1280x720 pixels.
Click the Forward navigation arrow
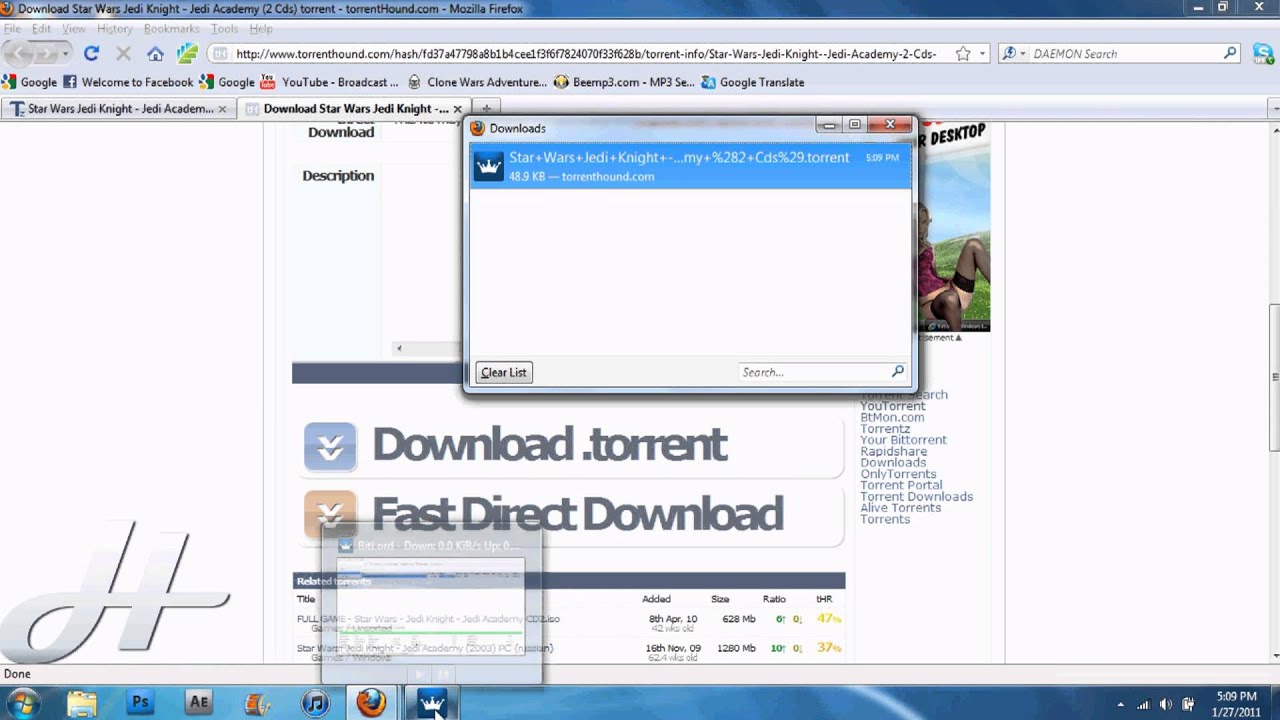(x=46, y=53)
